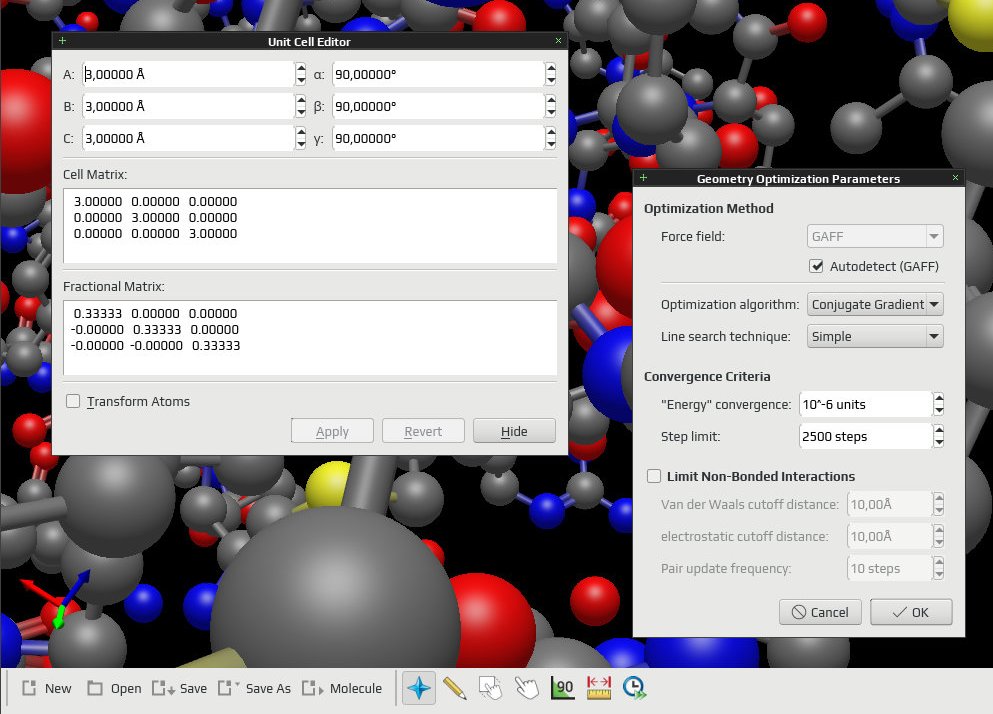993x714 pixels.
Task: Click the Step limit 2500 steps field
Action: 866,437
